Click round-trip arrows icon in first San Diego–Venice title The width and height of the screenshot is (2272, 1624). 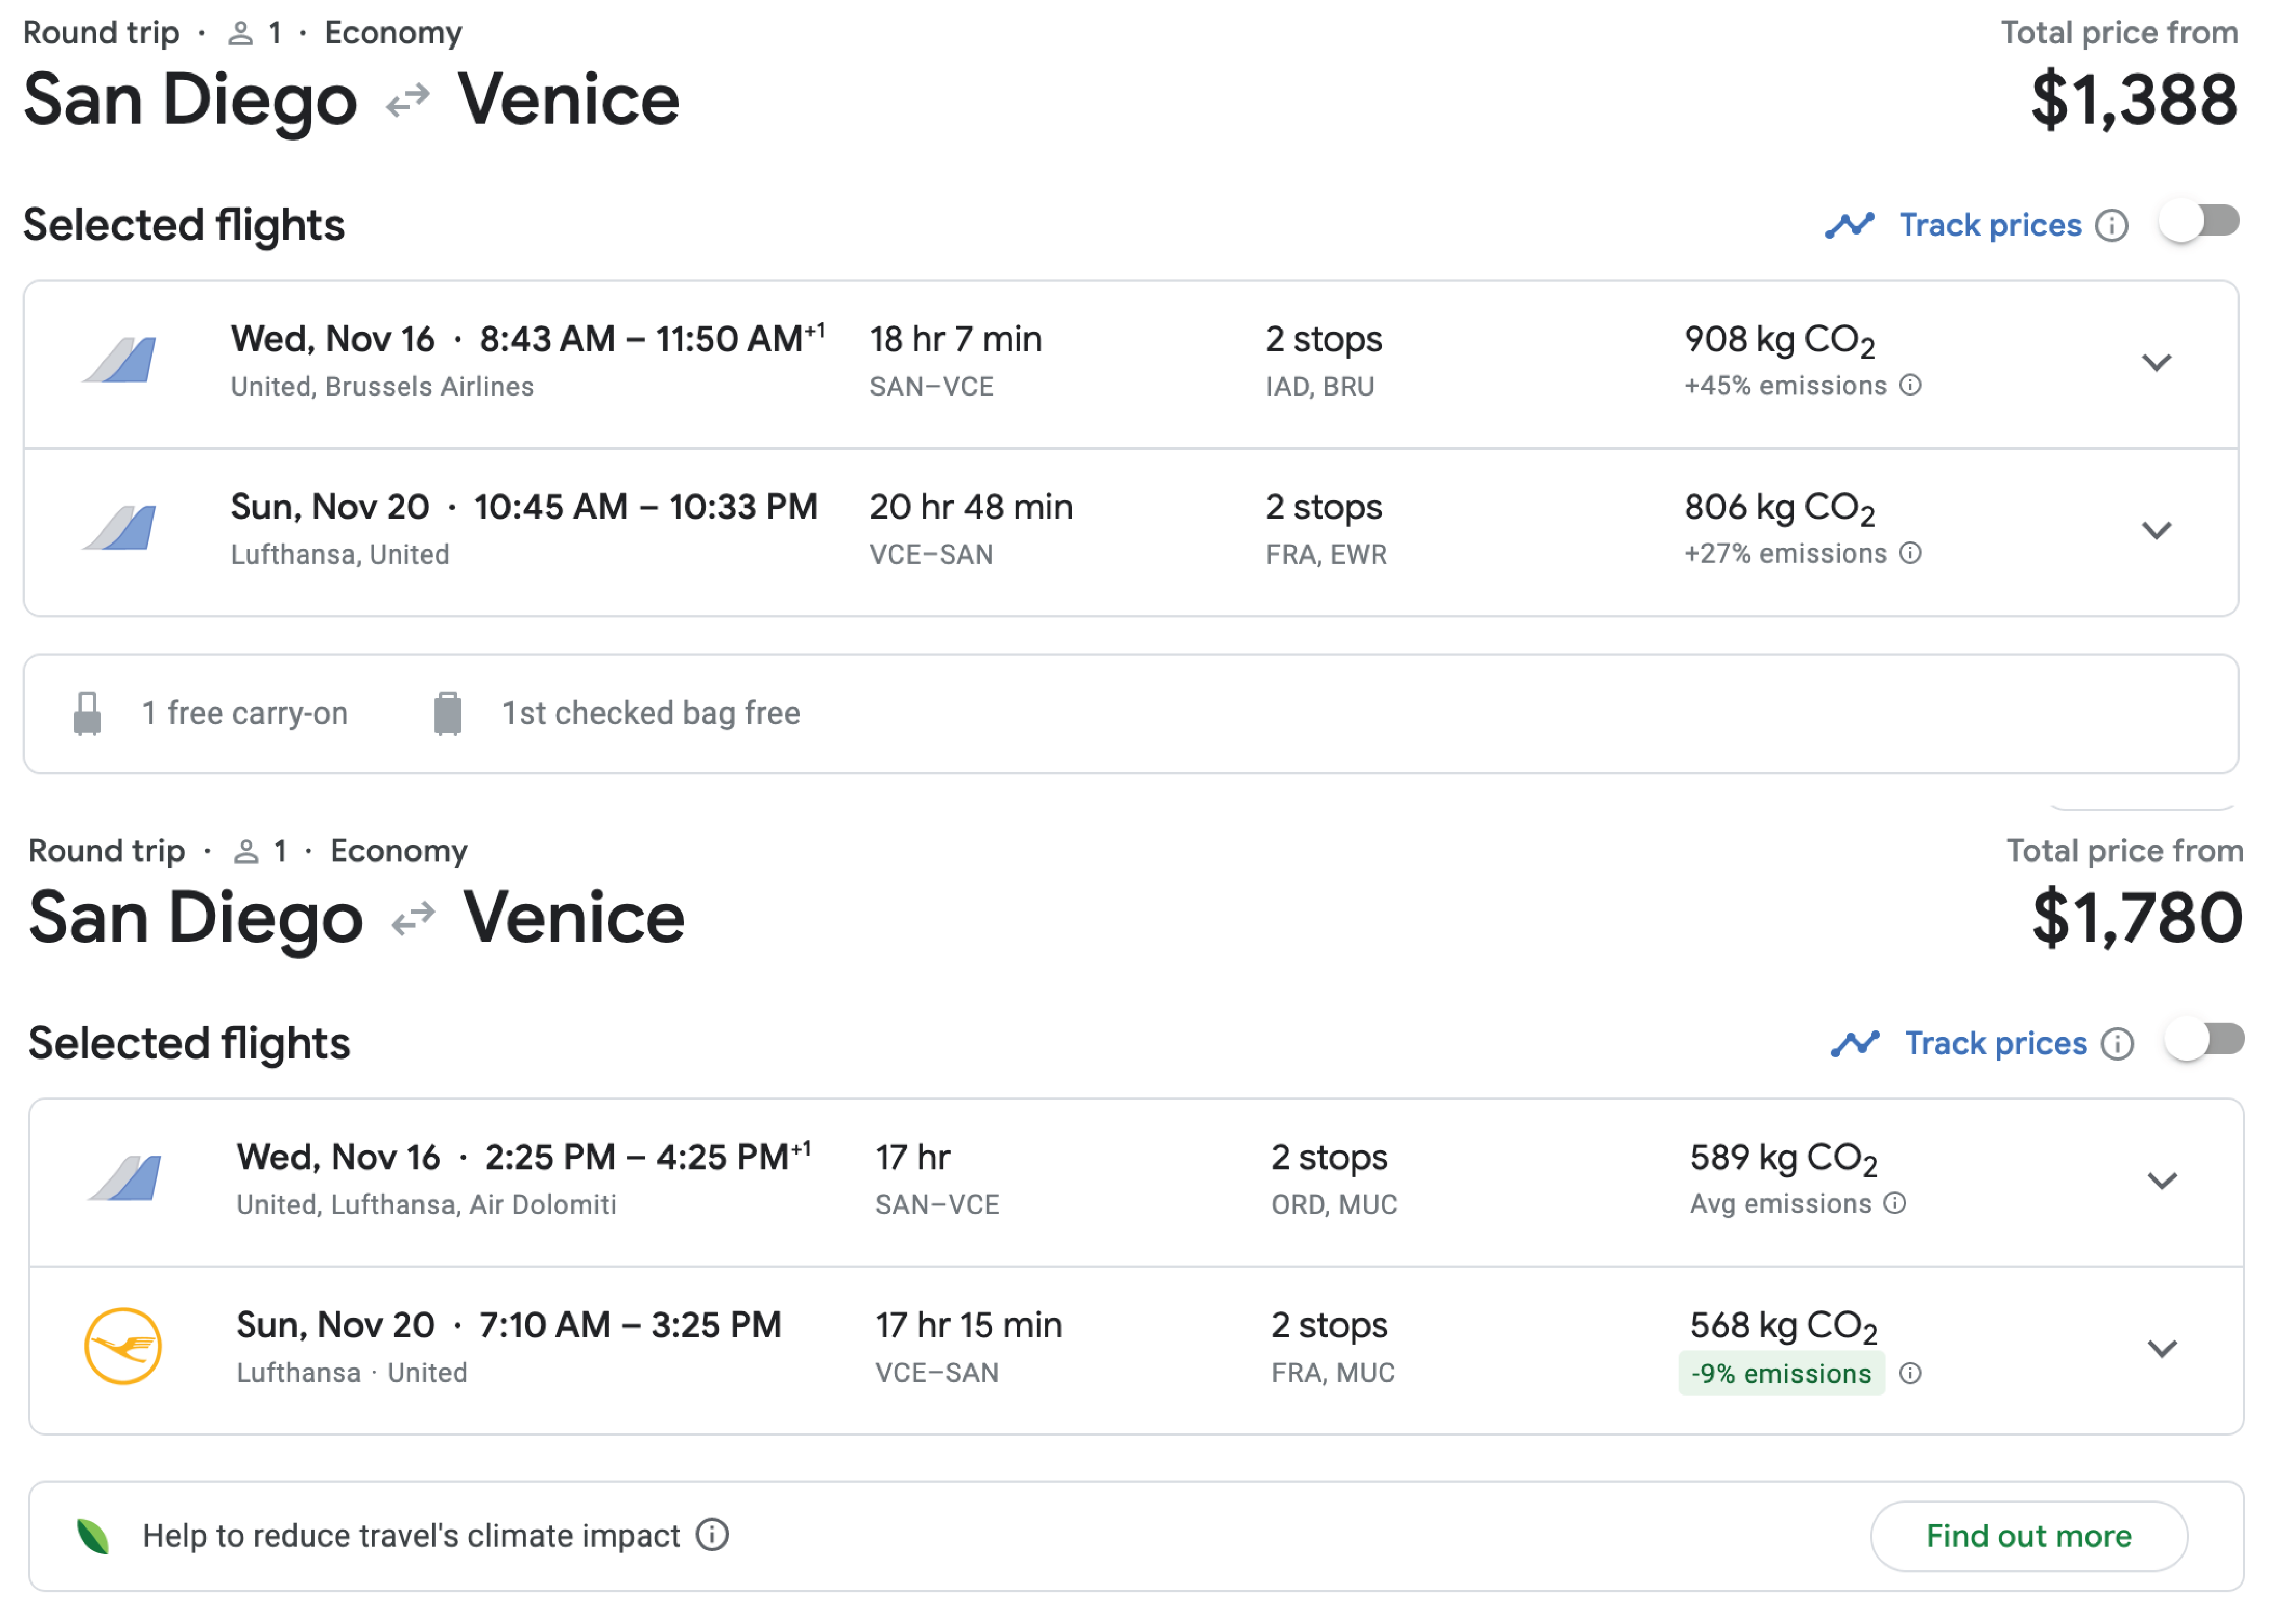408,101
